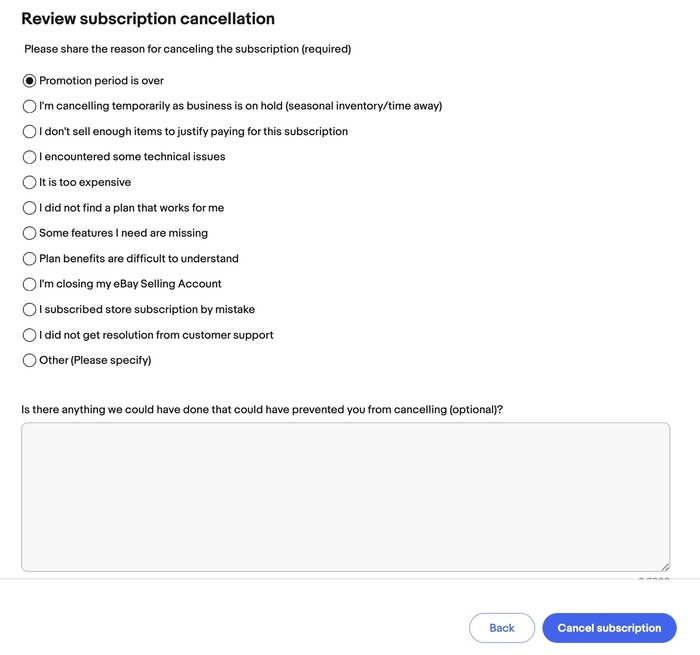Screen dimensions: 700x655
Task: Pick 'Plan benefits are difficult to understand'
Action: 30,259
